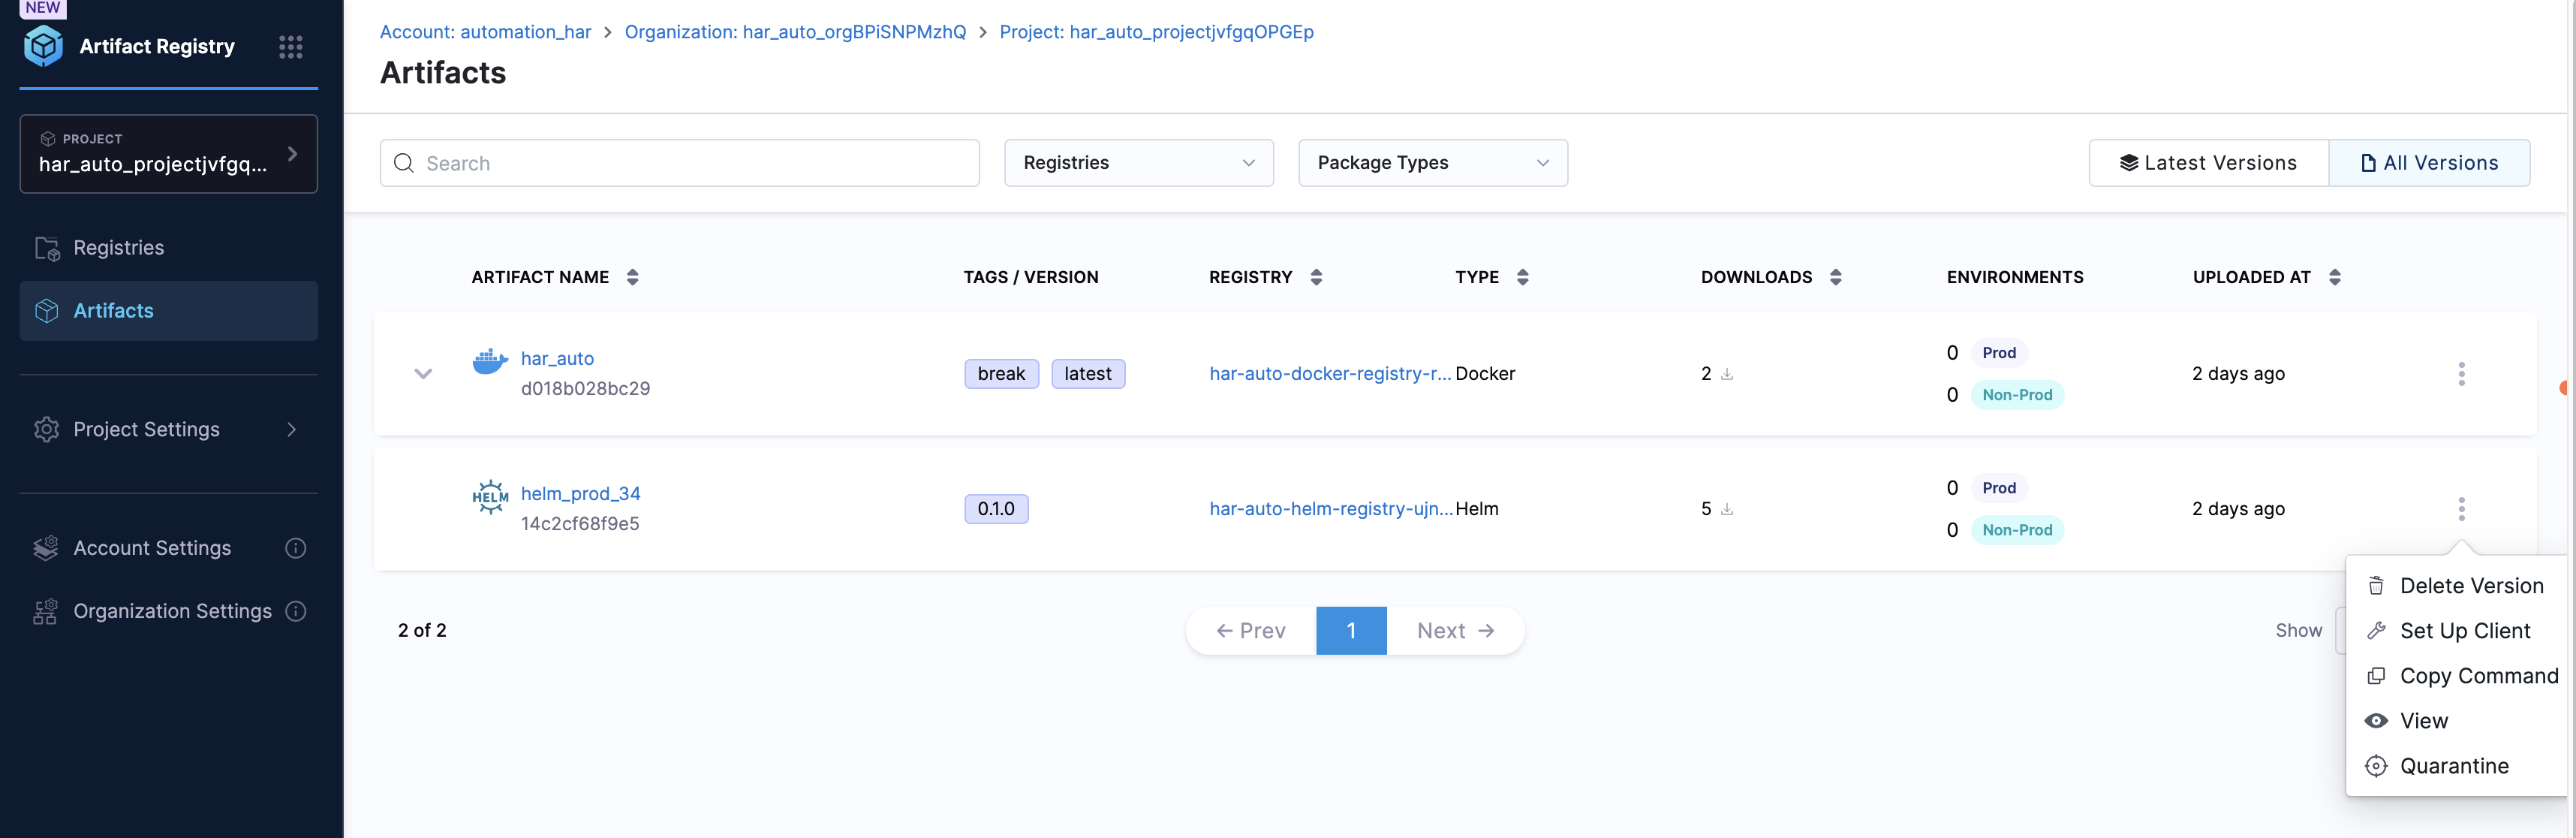Open the Package Types dropdown
The image size is (2576, 838).
(1432, 163)
